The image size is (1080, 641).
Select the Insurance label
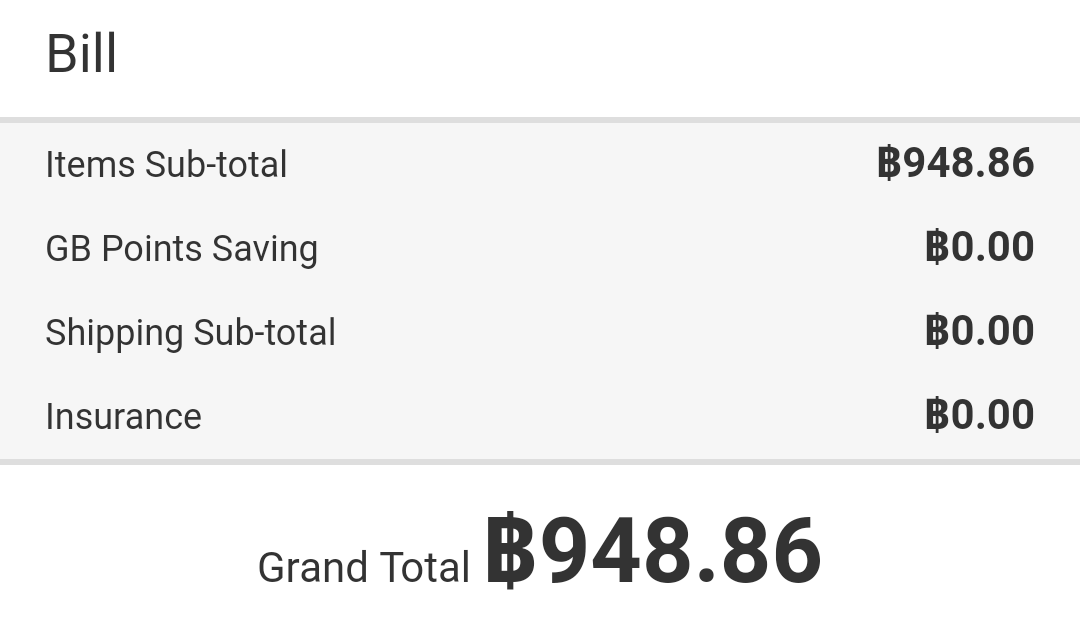click(124, 417)
